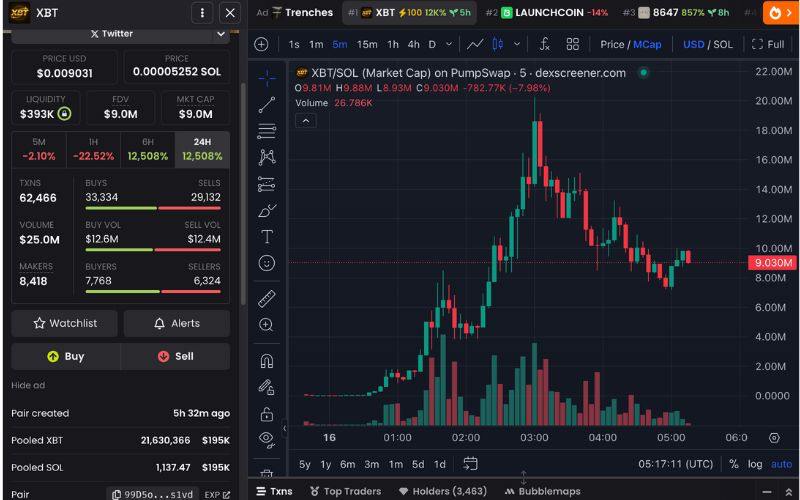Open Alerts for XBT
Image resolution: width=800 pixels, height=500 pixels.
(x=177, y=323)
